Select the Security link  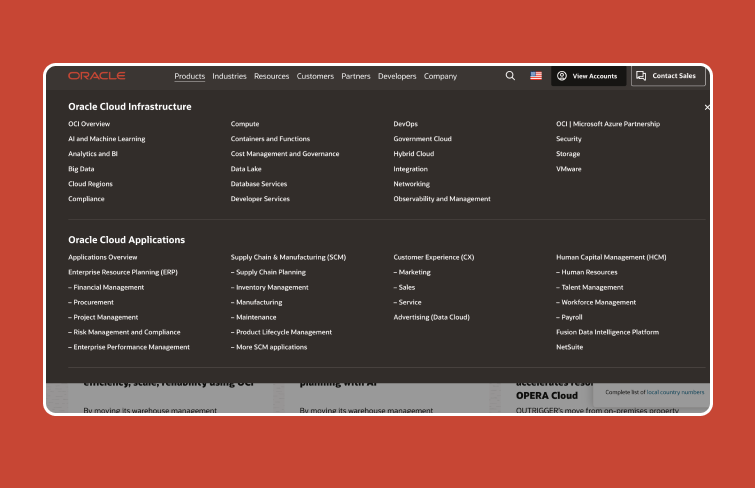coord(569,139)
